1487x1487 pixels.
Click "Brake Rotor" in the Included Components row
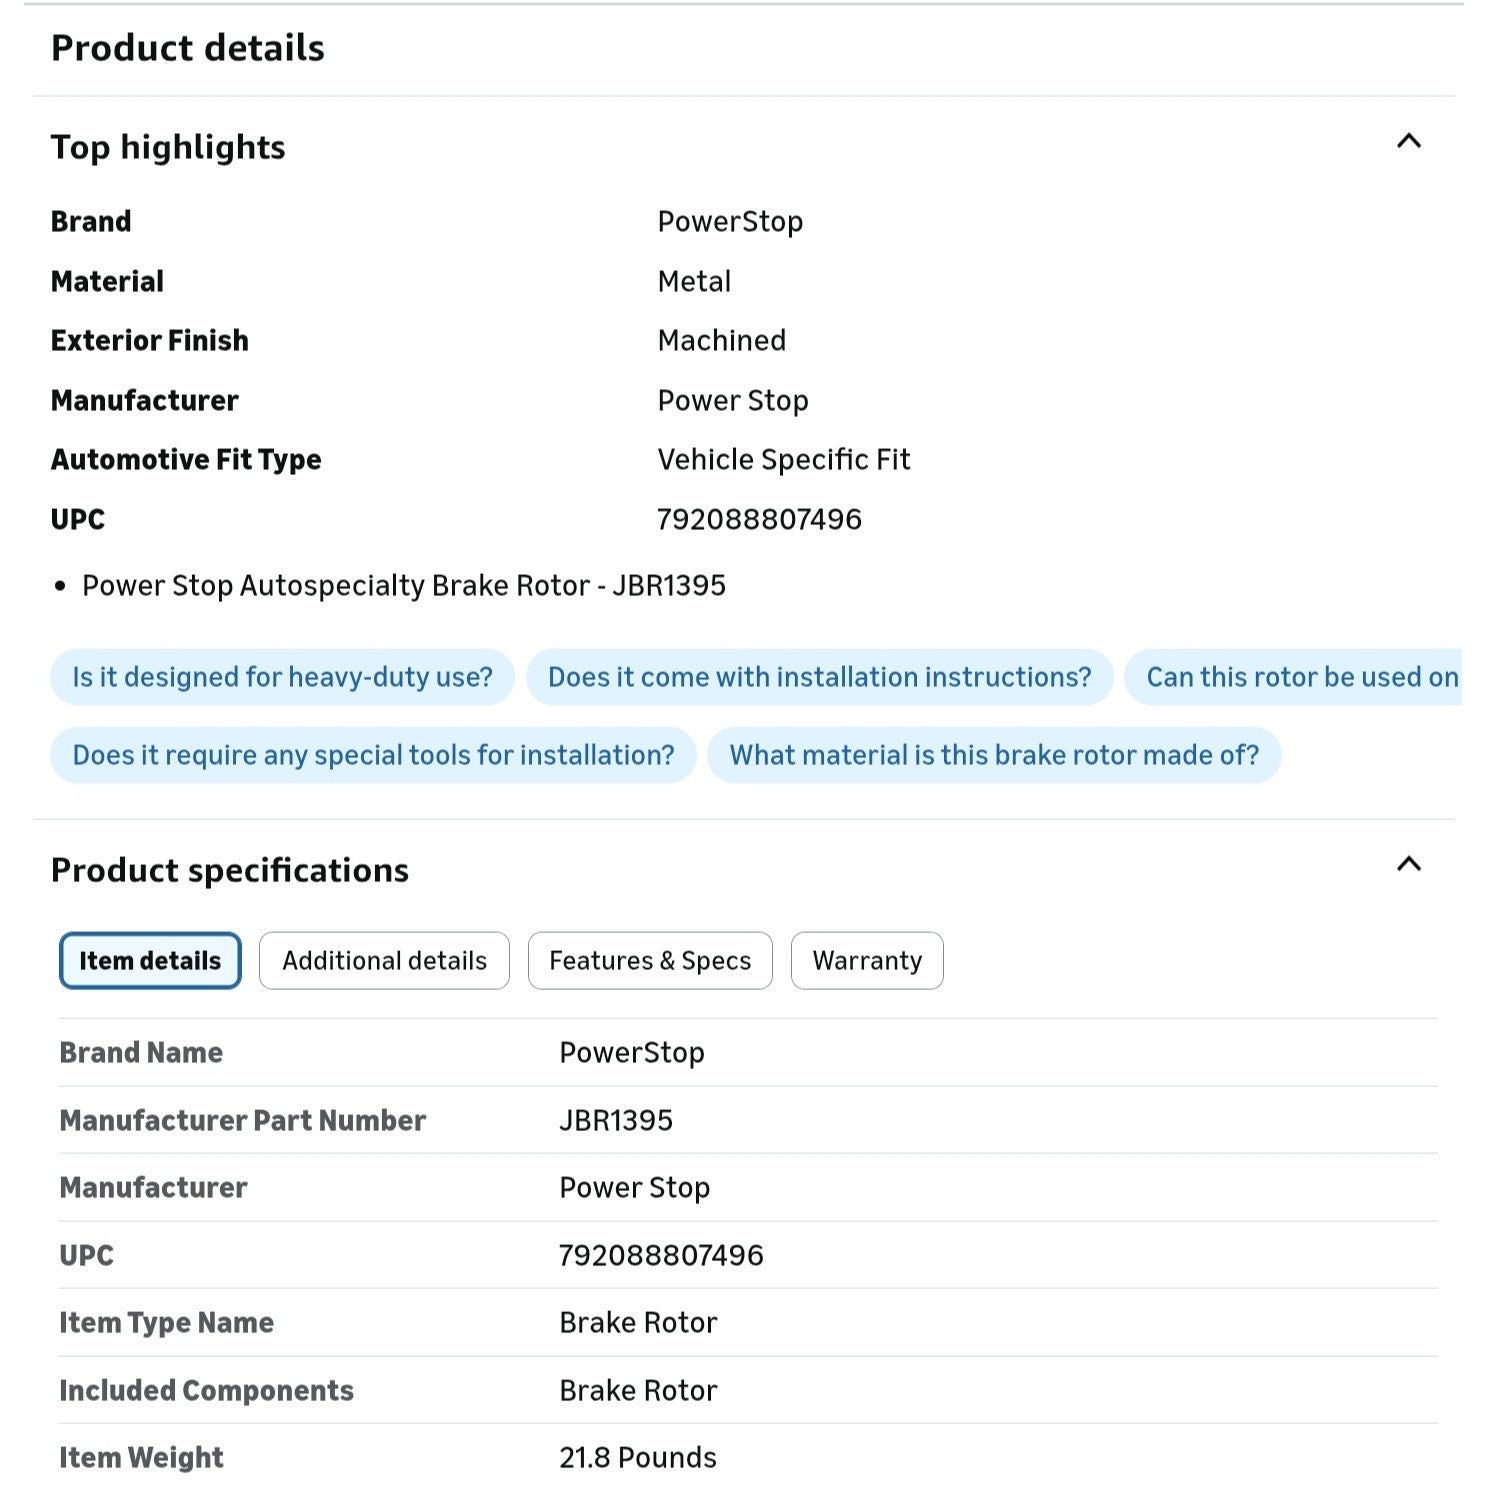[638, 1391]
